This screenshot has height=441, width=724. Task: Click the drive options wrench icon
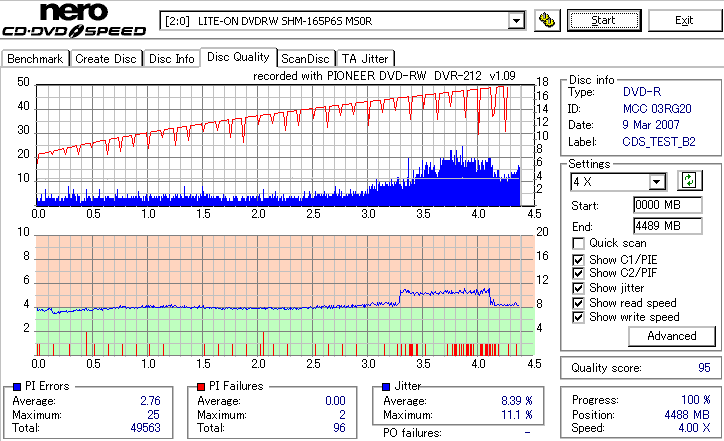click(547, 21)
